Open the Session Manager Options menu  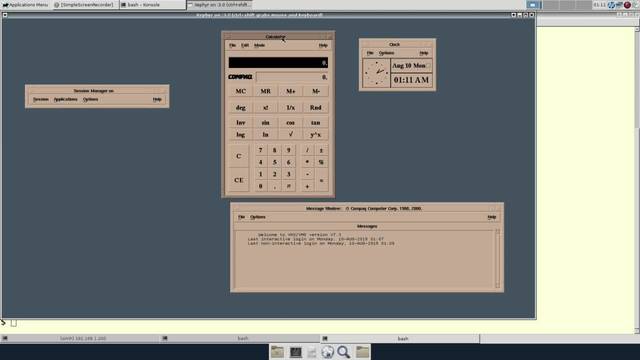[90, 99]
